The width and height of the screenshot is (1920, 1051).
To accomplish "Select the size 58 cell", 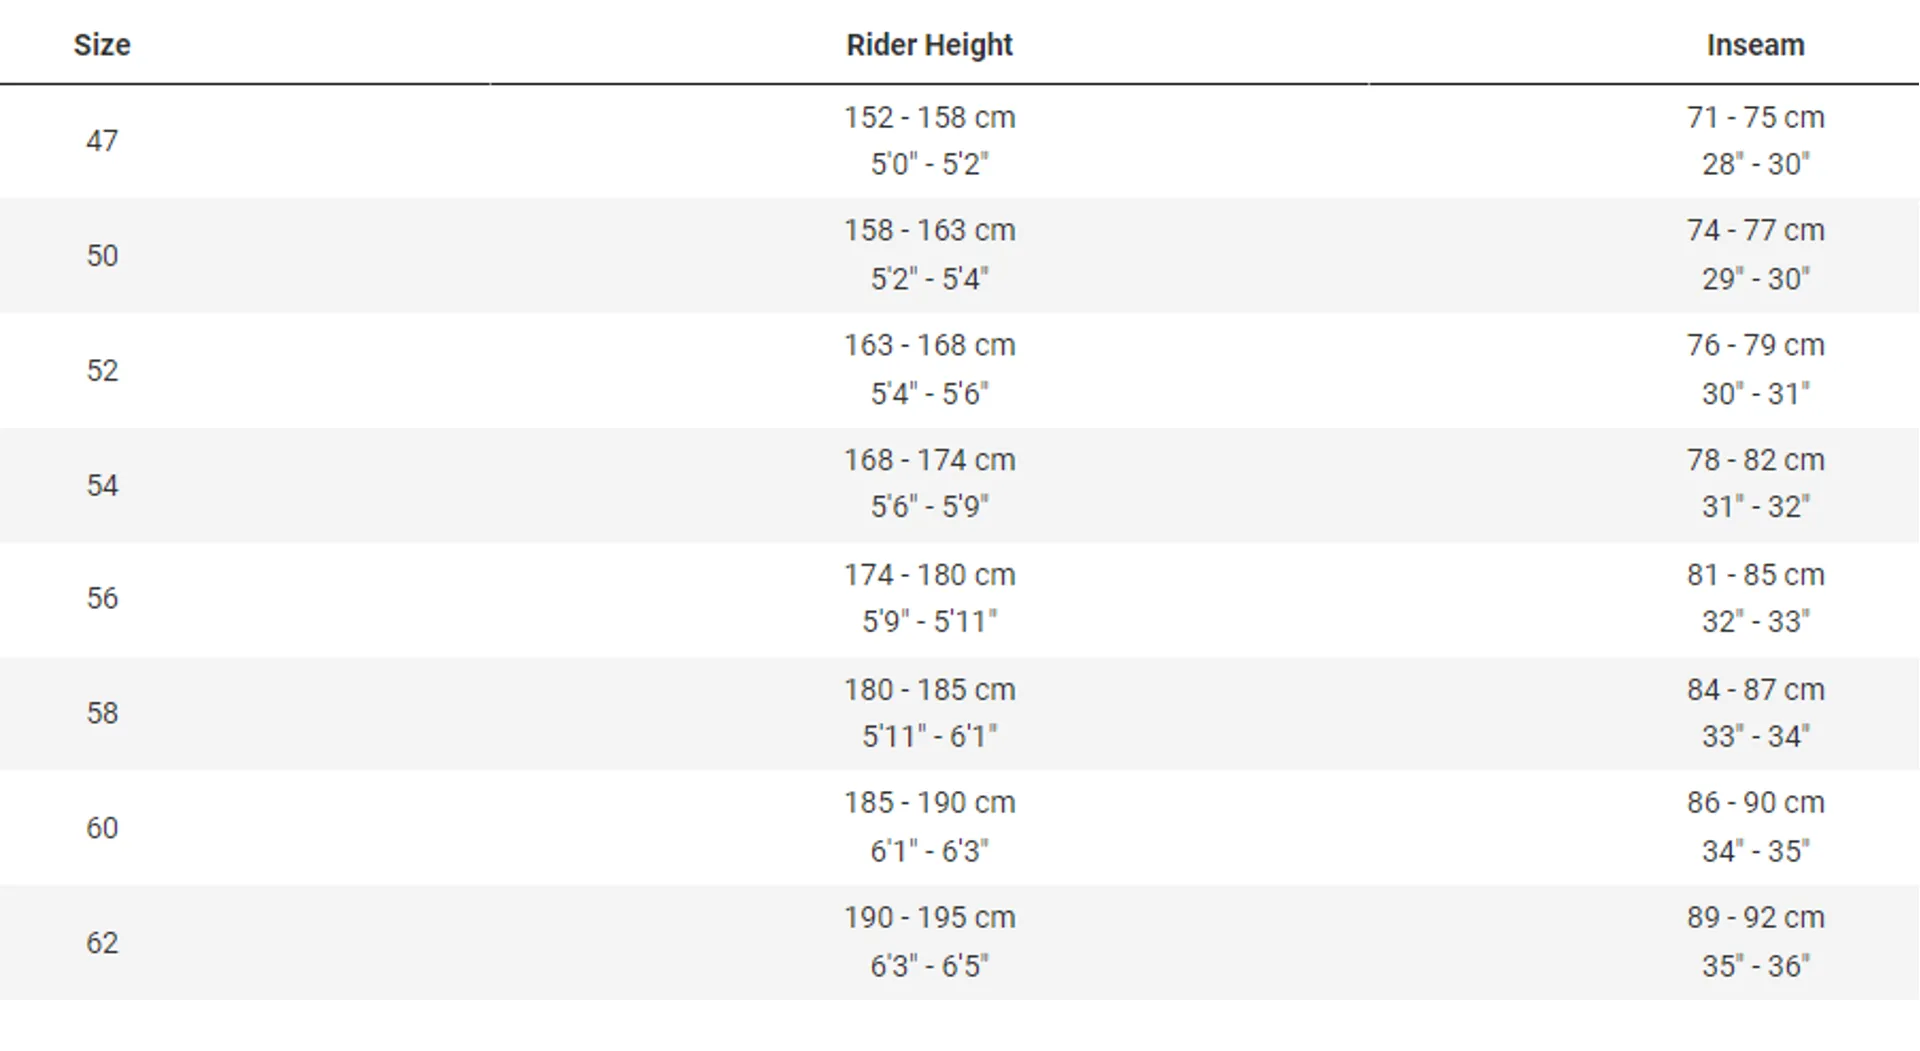I will pyautogui.click(x=102, y=714).
